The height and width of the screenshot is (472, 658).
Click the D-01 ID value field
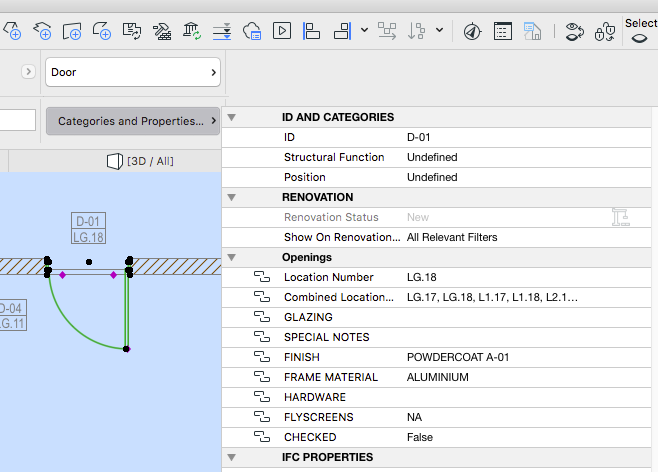[419, 137]
